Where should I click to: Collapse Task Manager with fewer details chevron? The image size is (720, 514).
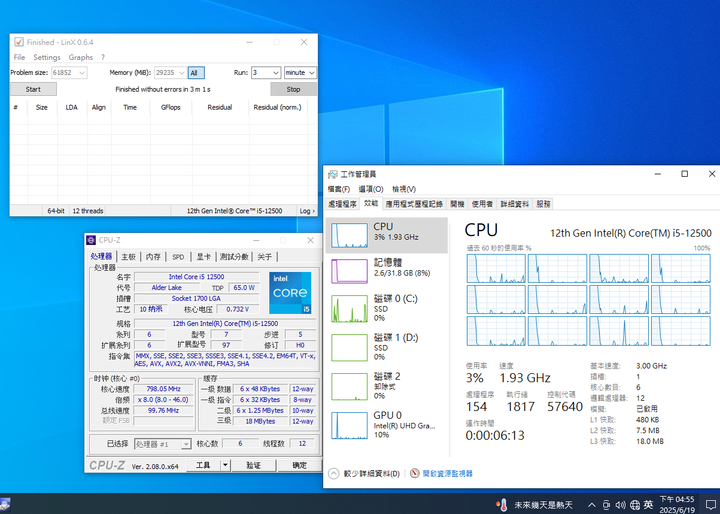click(x=334, y=474)
